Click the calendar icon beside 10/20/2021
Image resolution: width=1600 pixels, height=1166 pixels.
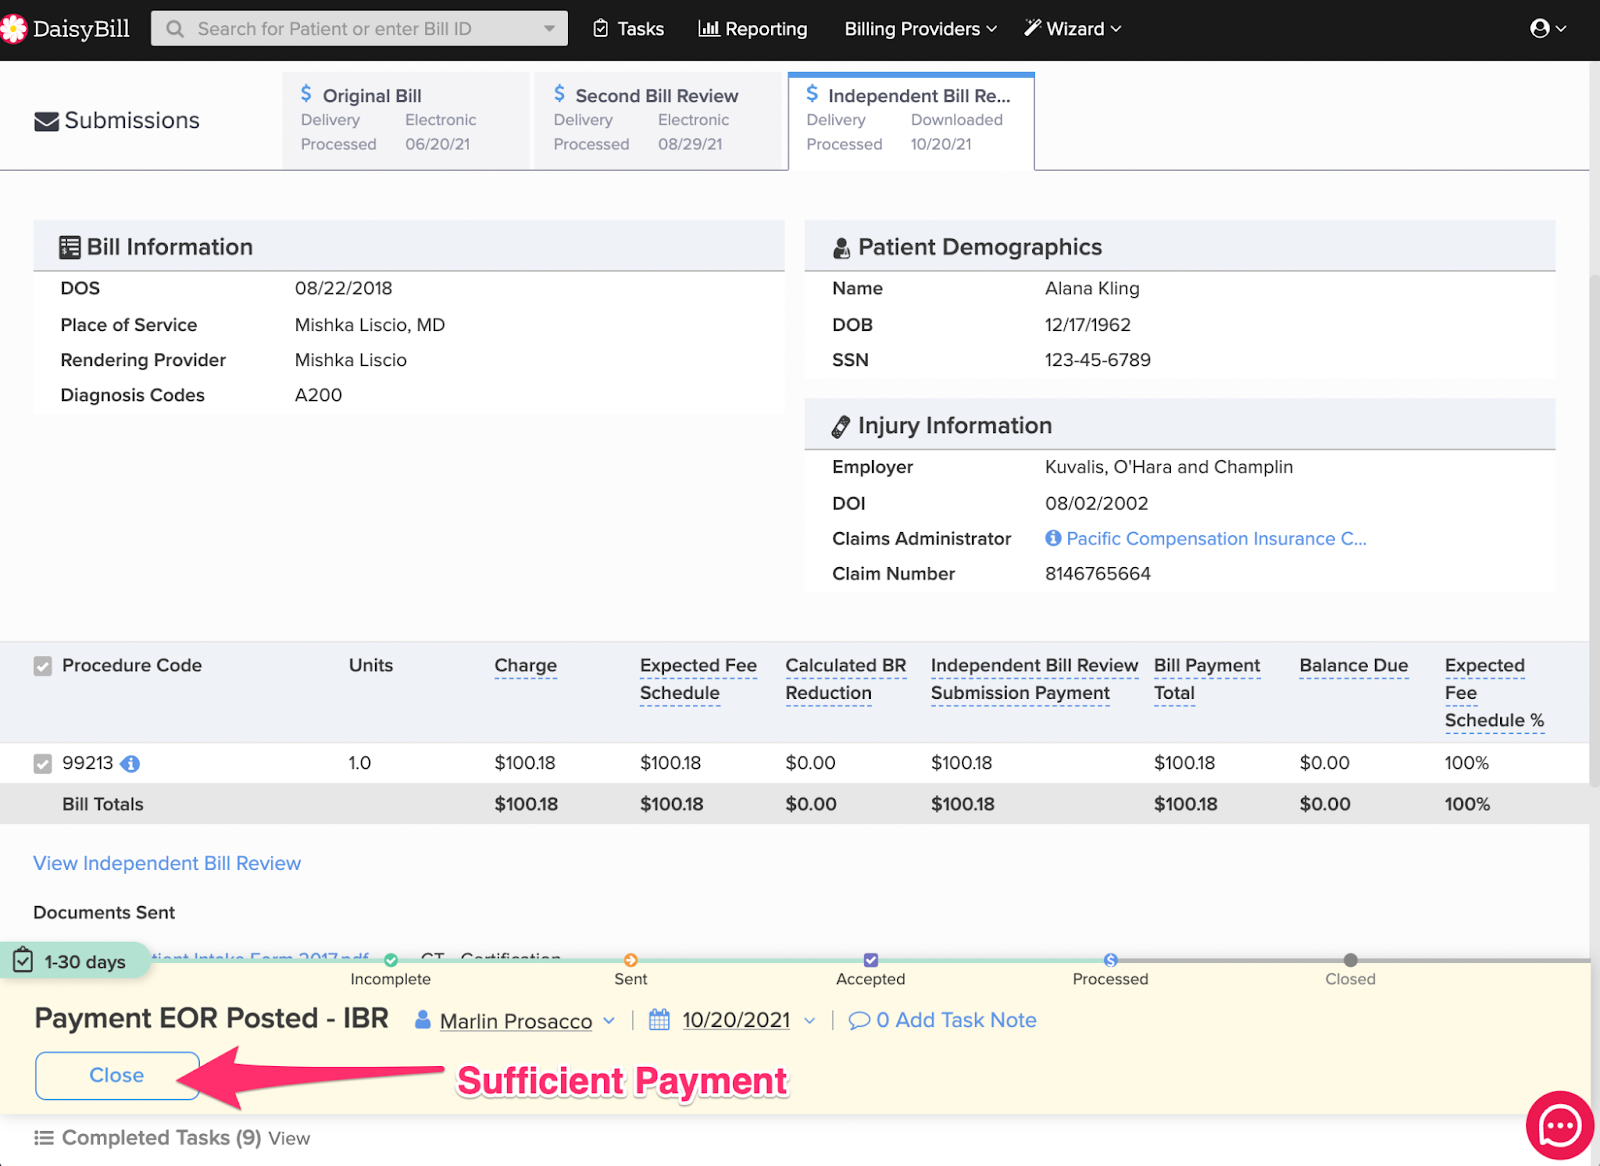point(659,1020)
